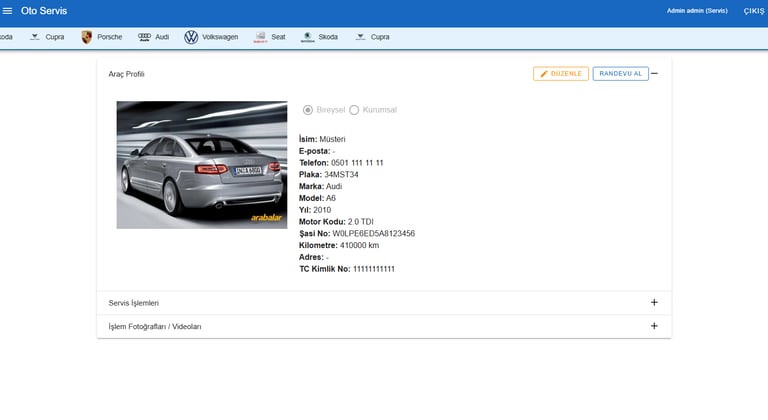This screenshot has width=768, height=420.
Task: Click the Marka value Audi
Action: coord(334,186)
